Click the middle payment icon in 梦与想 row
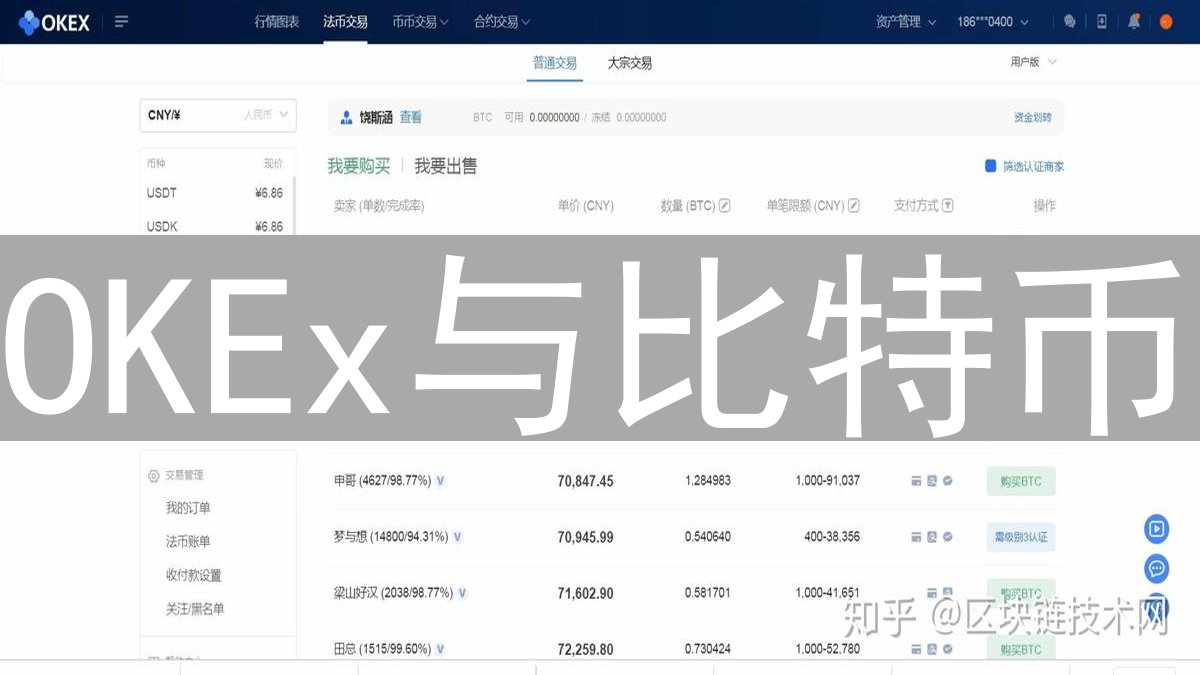1200x675 pixels. pyautogui.click(x=932, y=537)
